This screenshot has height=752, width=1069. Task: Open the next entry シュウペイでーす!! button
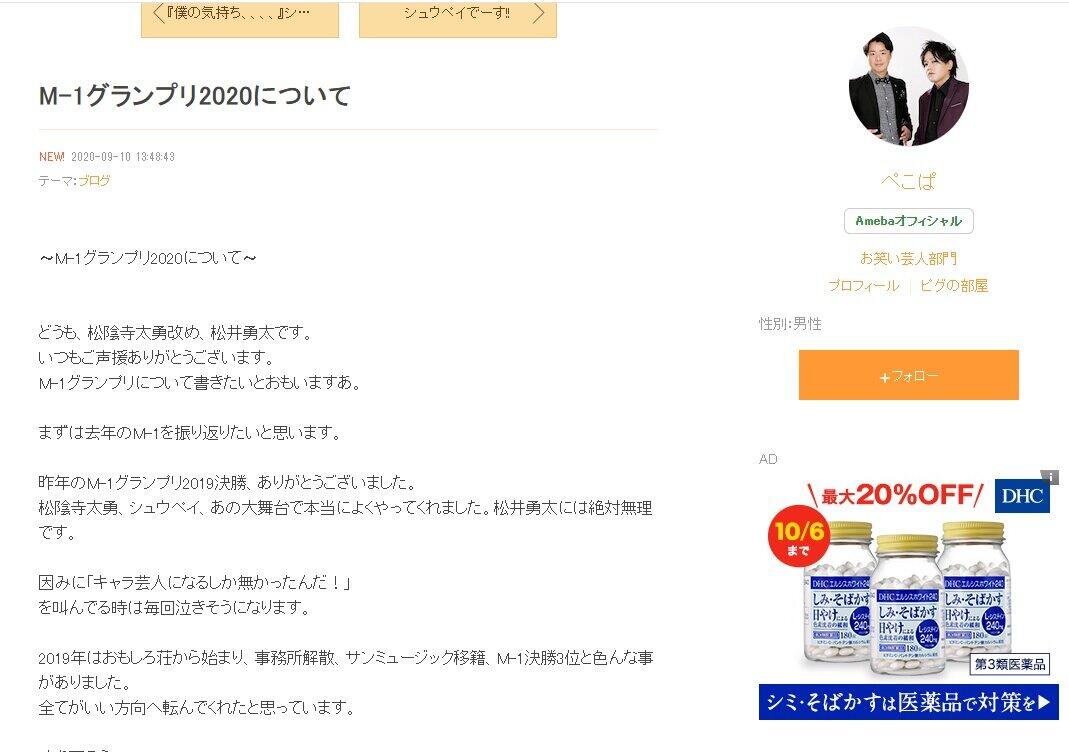click(458, 18)
